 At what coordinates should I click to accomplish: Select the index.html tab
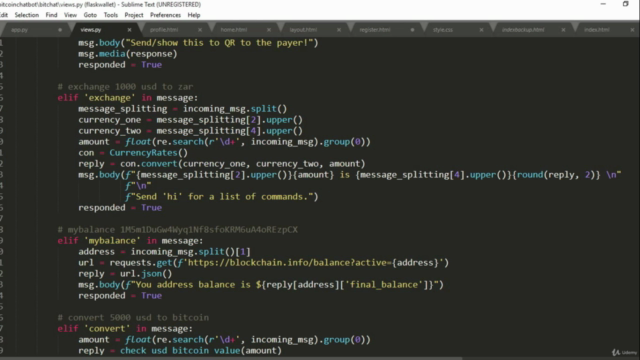(596, 30)
